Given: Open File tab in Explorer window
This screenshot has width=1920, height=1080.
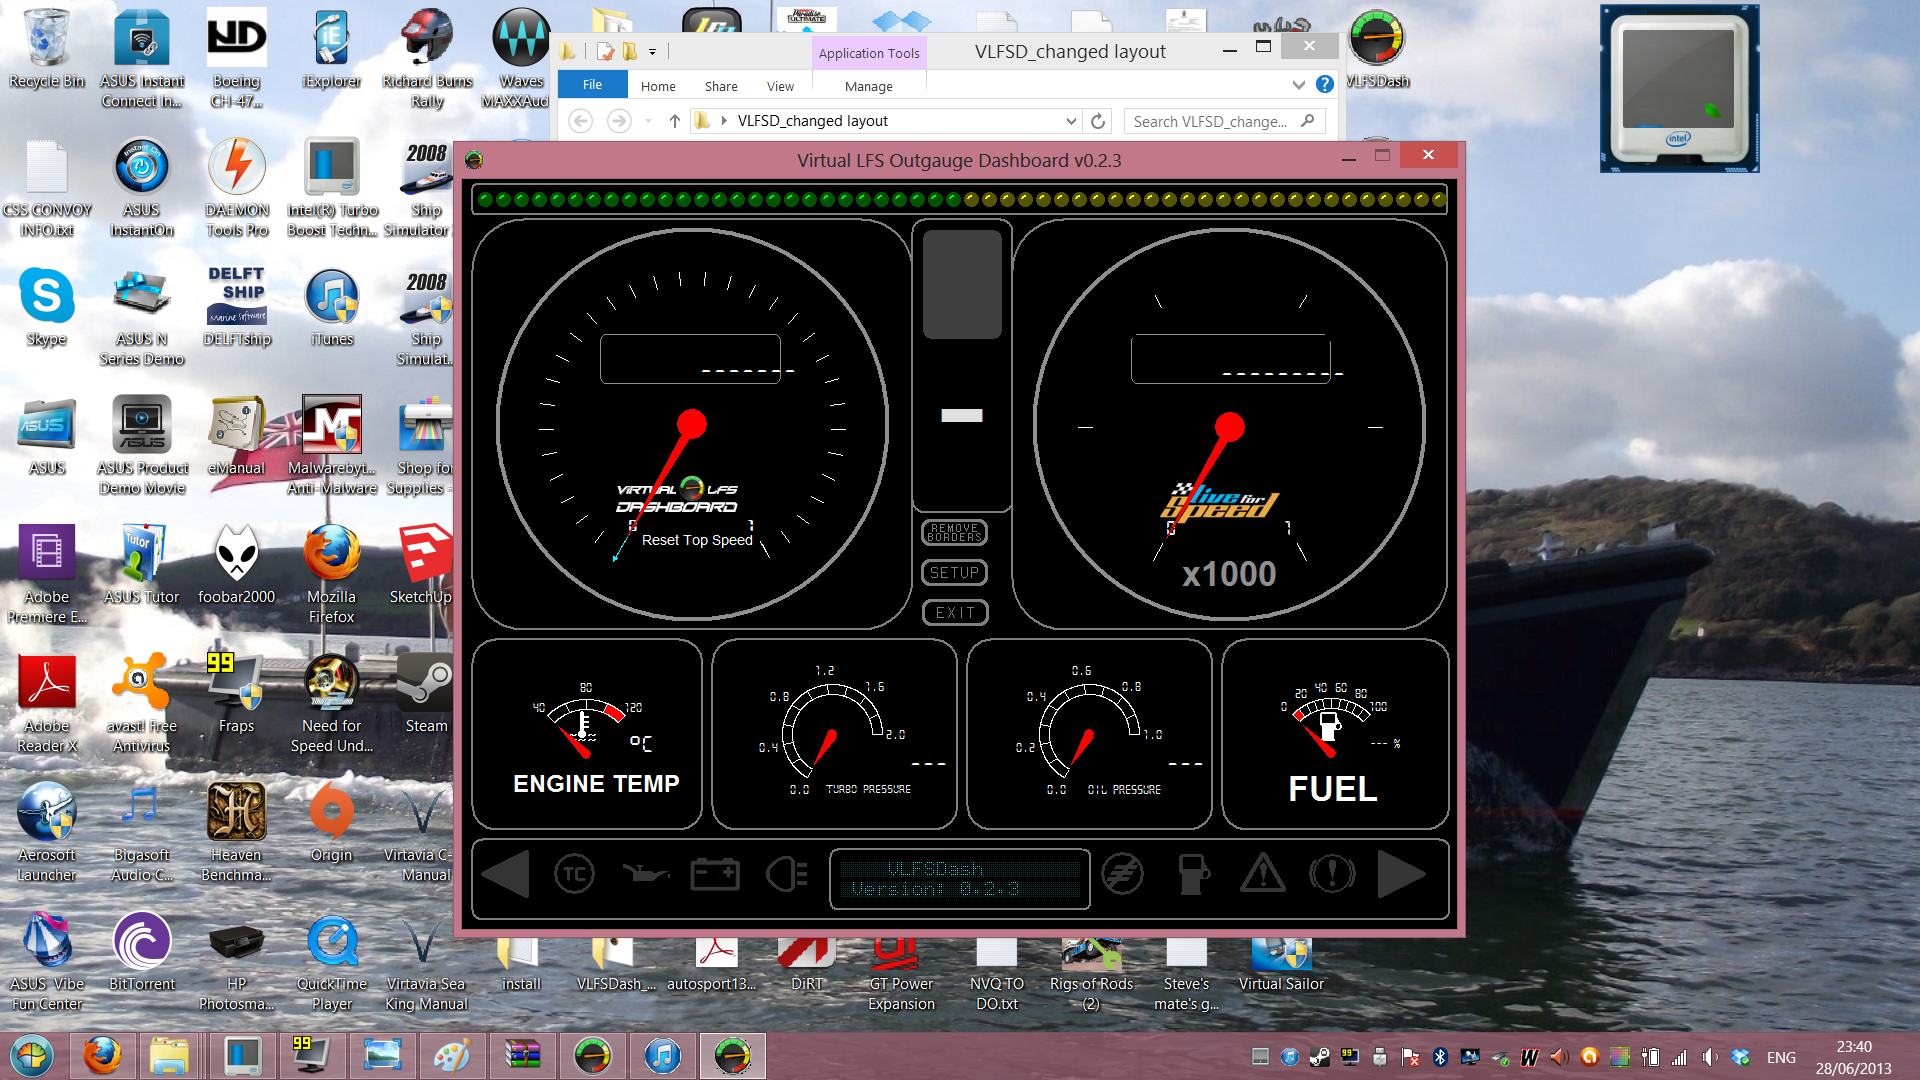Looking at the screenshot, I should tap(592, 85).
